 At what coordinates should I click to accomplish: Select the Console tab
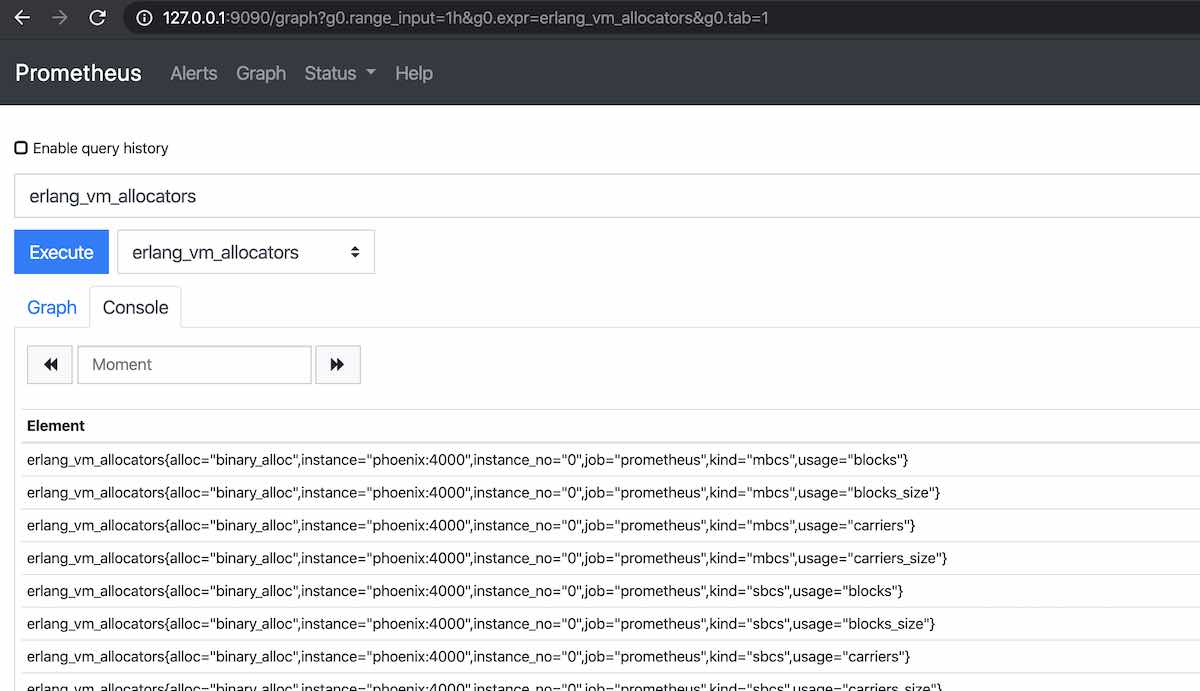point(135,307)
